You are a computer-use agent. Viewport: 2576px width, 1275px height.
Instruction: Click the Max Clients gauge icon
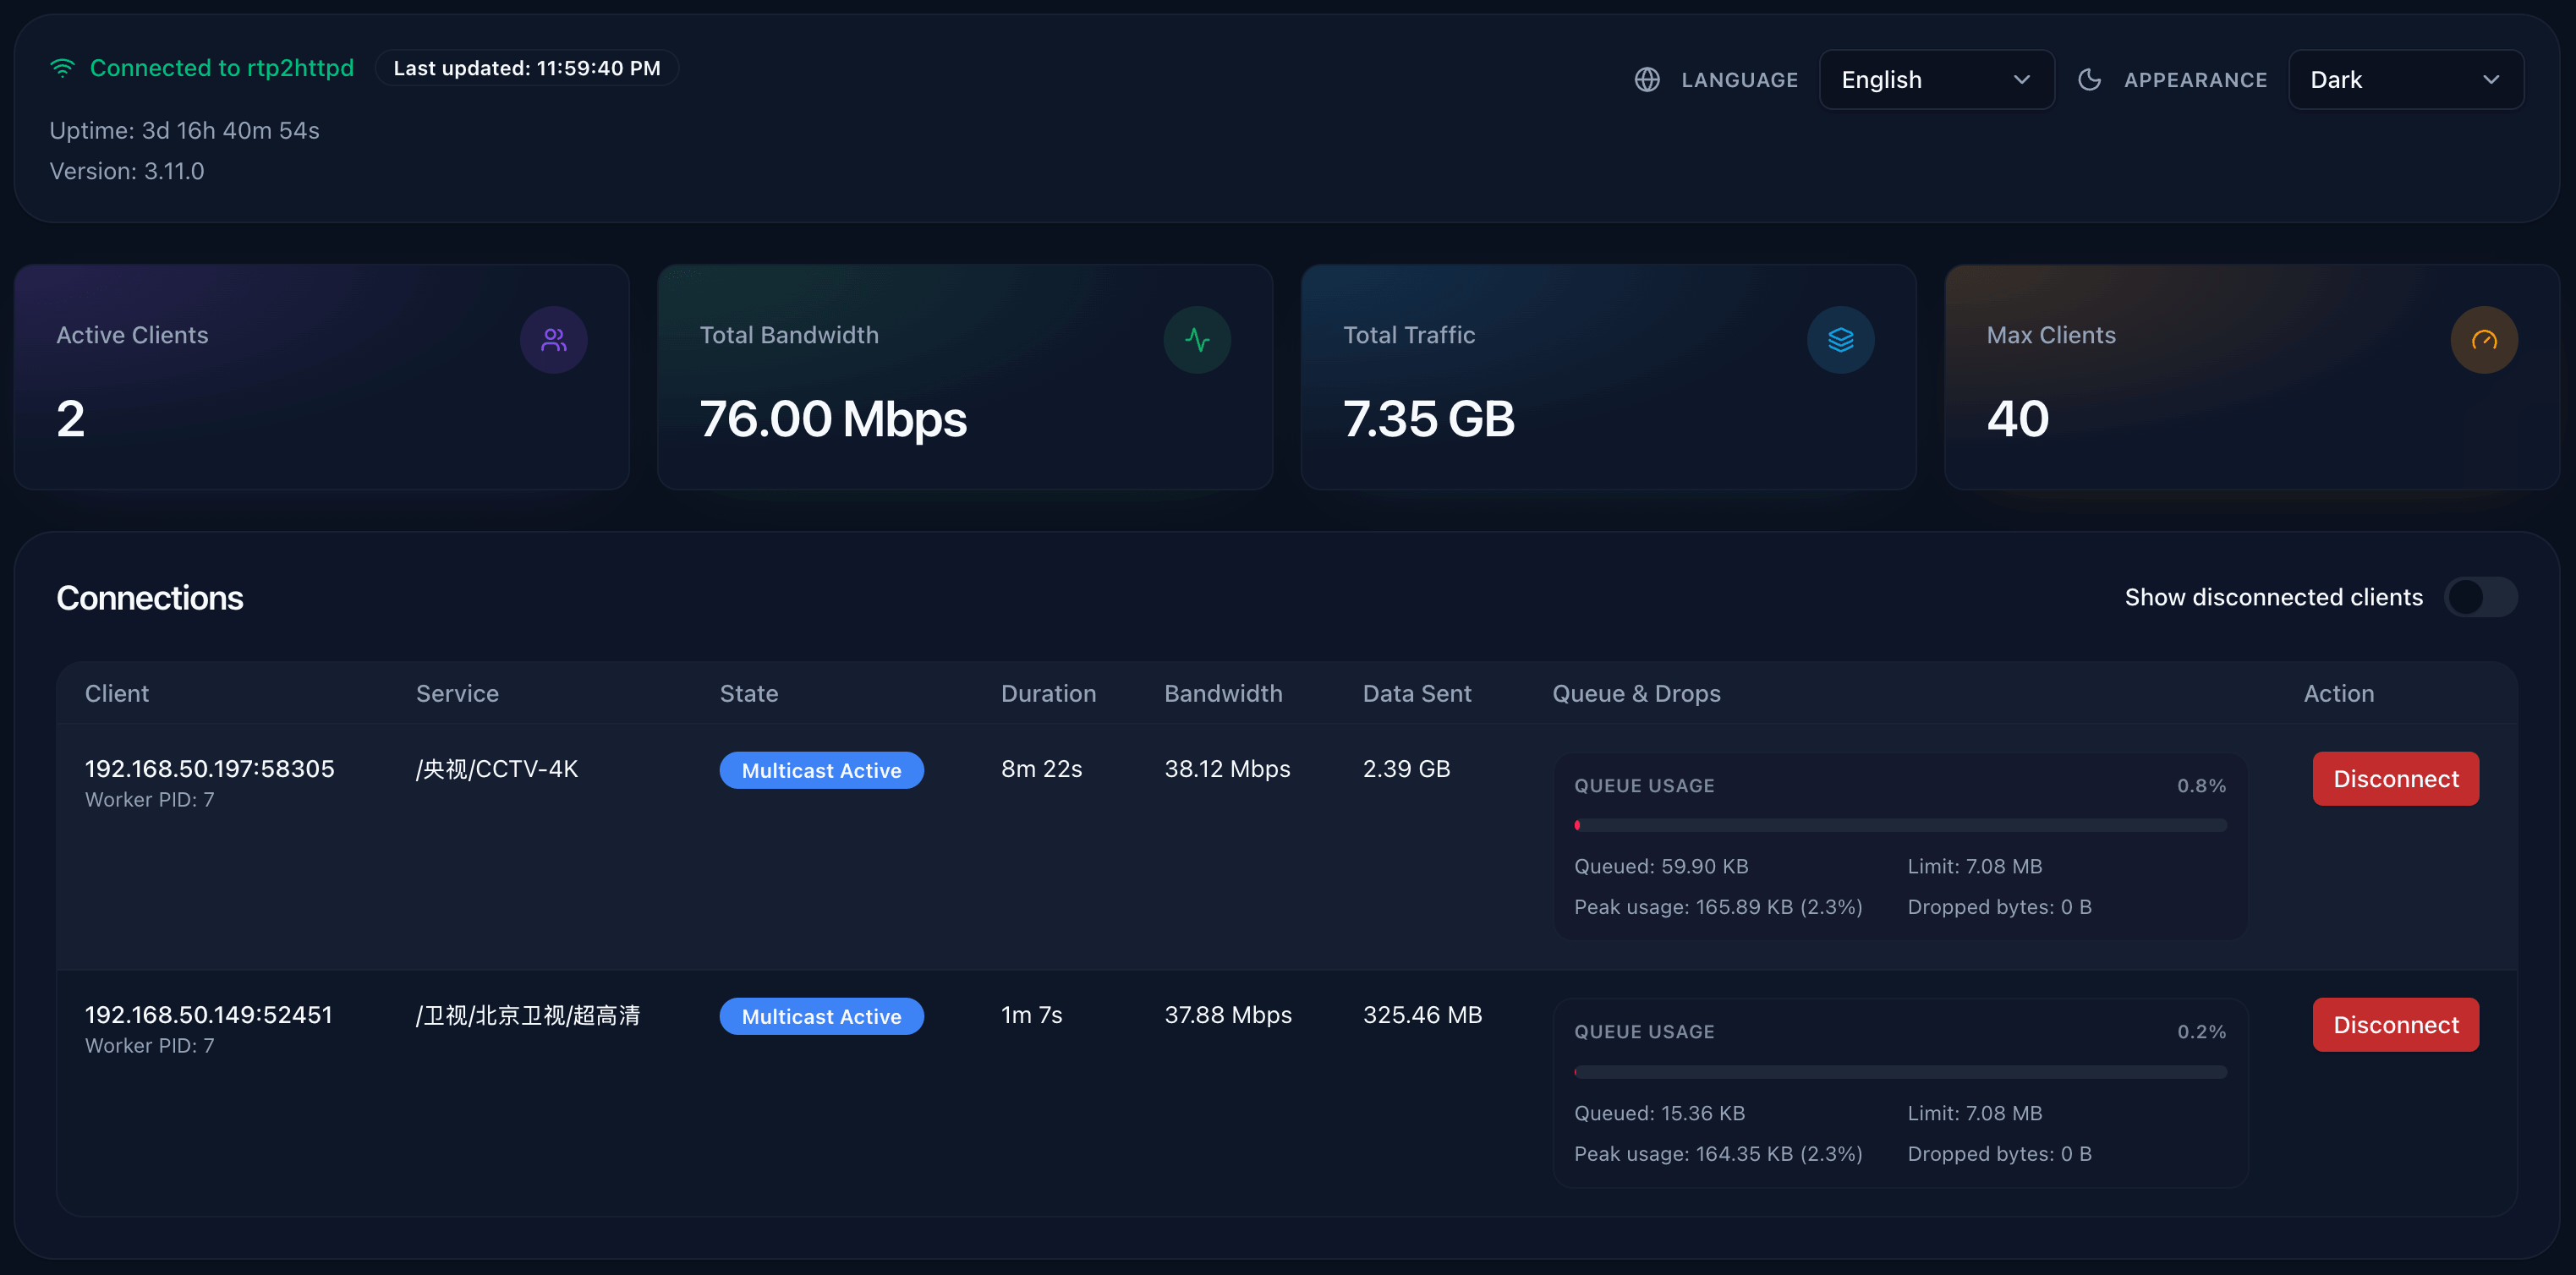(x=2484, y=340)
